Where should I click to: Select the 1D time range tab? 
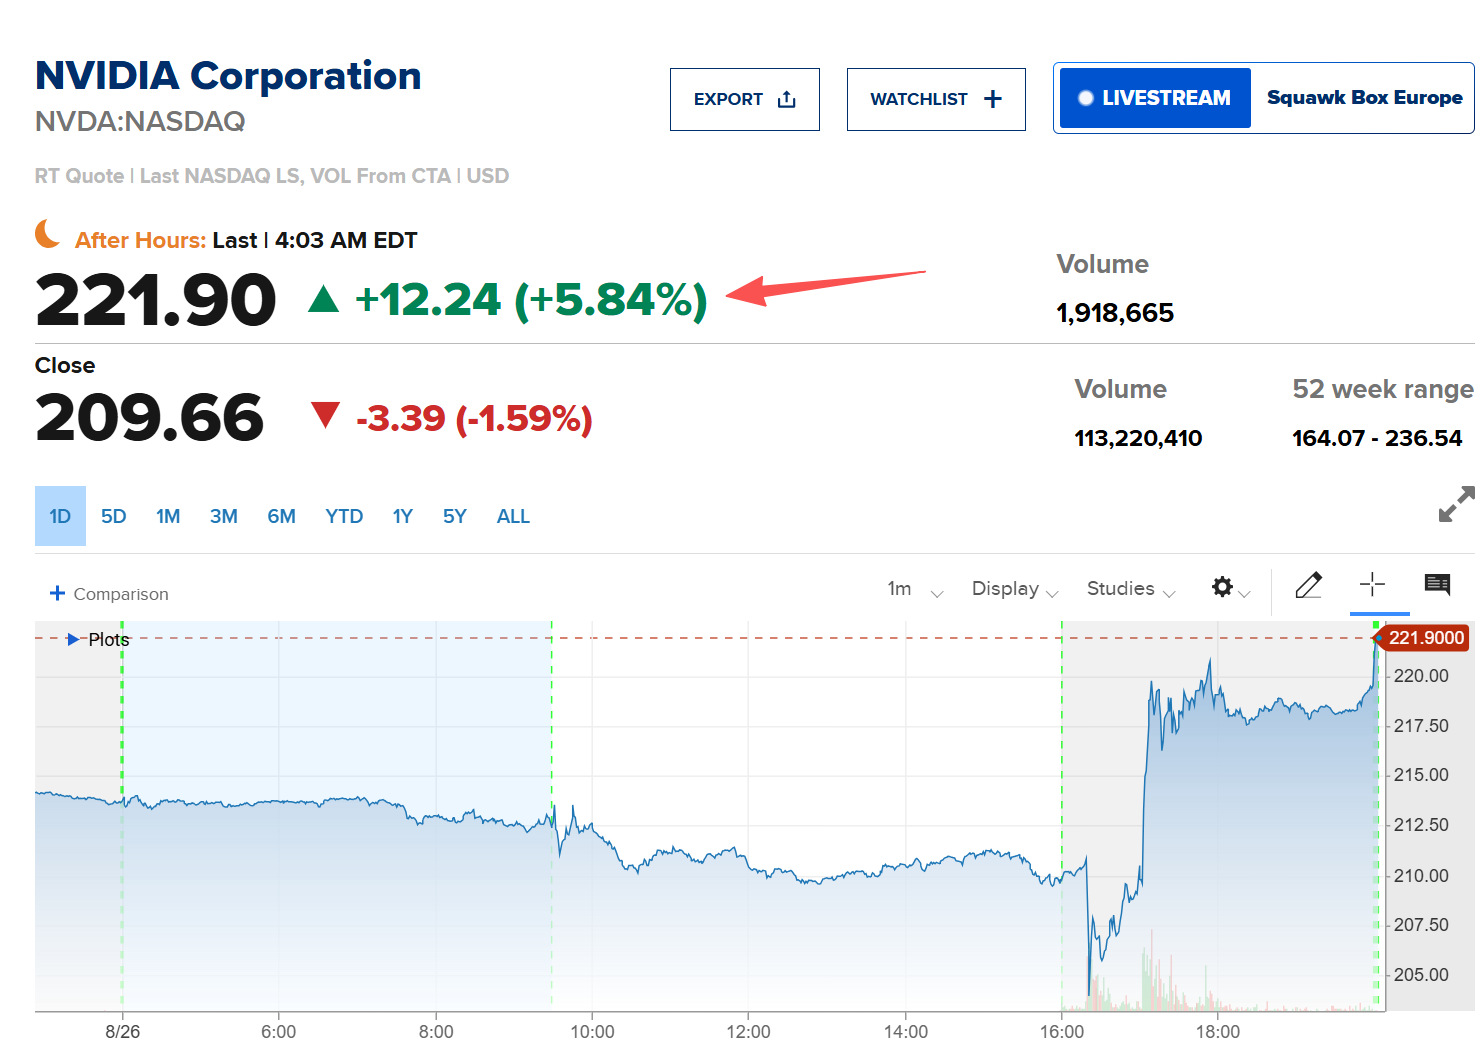click(x=60, y=516)
